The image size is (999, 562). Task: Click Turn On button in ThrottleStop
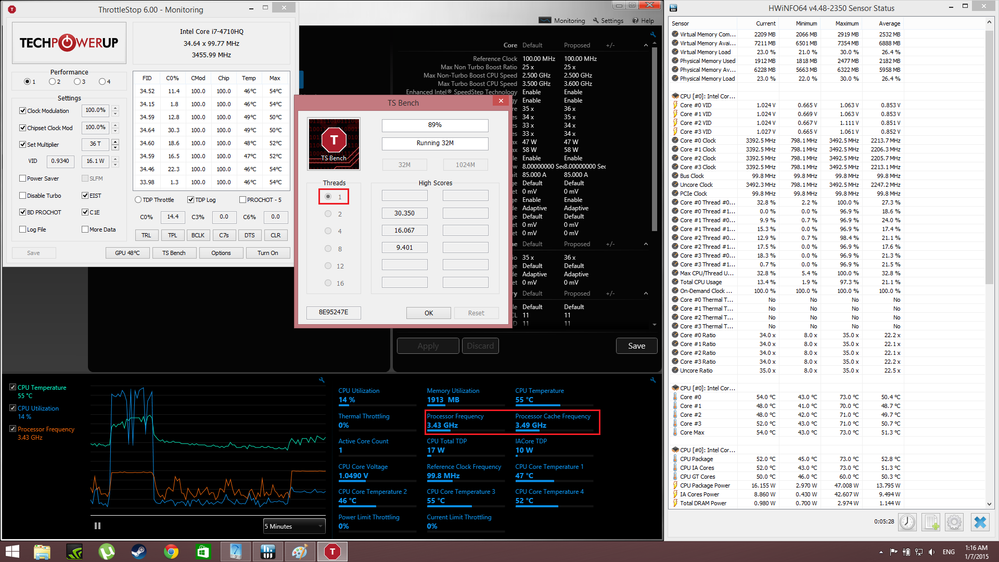point(268,253)
